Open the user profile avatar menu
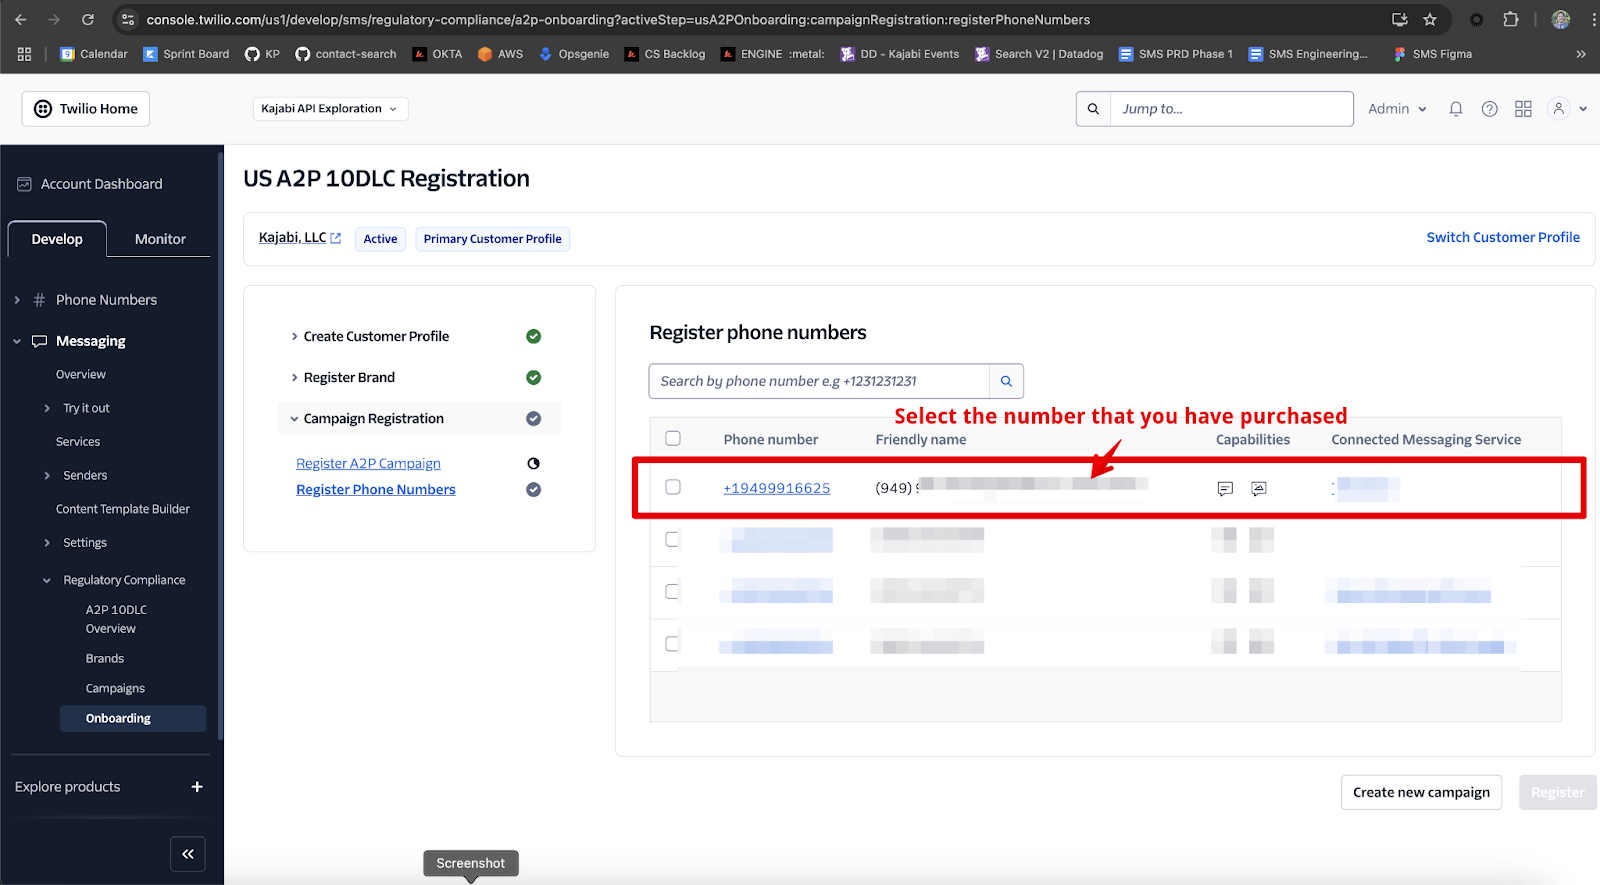The height and width of the screenshot is (885, 1600). point(1566,109)
